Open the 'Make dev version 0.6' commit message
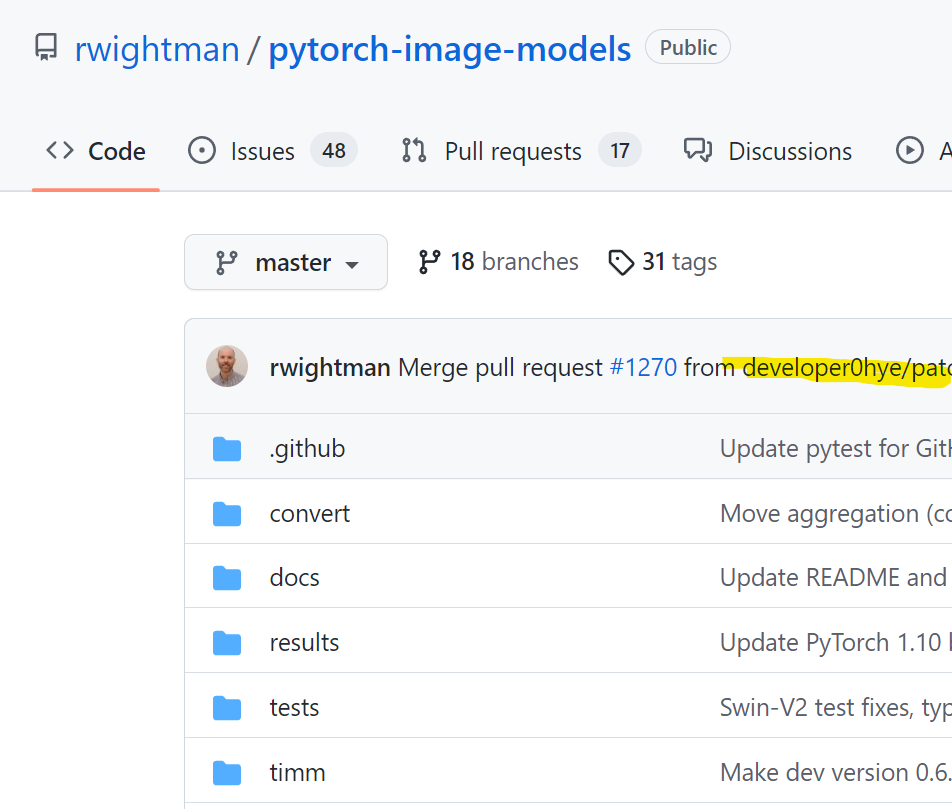952x809 pixels. (835, 773)
